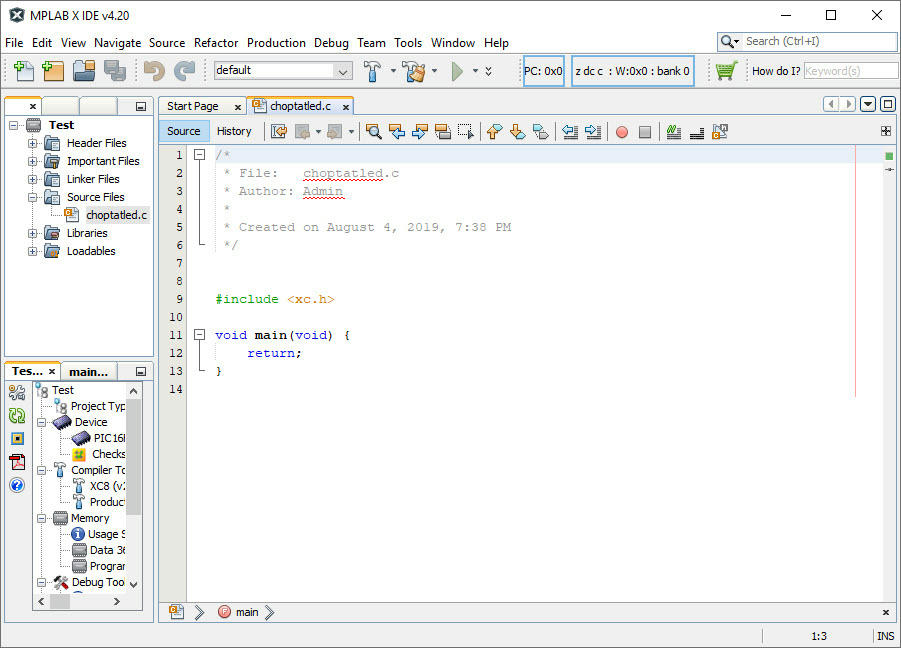Open the Production menu
Image resolution: width=901 pixels, height=648 pixels.
coord(276,43)
